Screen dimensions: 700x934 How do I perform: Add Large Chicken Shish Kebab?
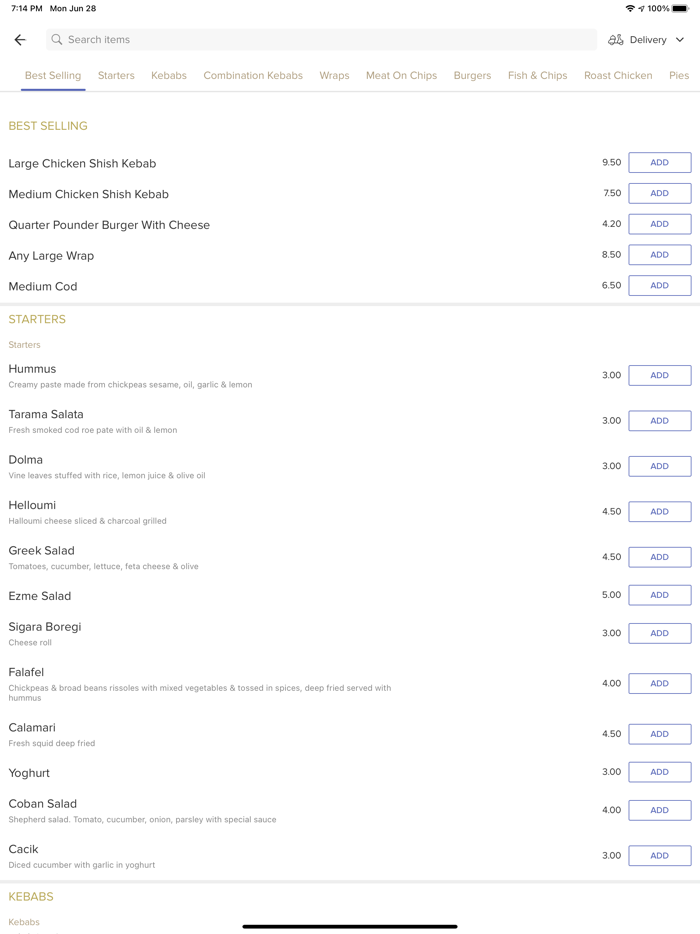(x=659, y=163)
